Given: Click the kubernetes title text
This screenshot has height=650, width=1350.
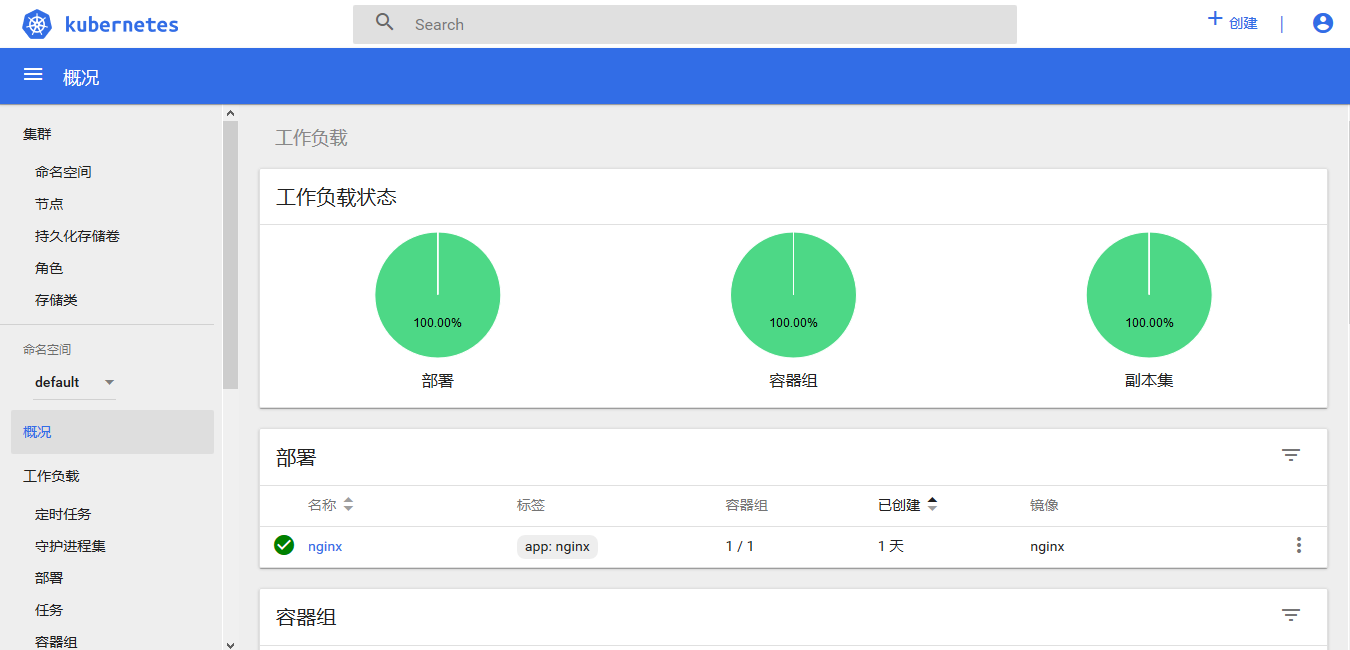Looking at the screenshot, I should tap(121, 24).
